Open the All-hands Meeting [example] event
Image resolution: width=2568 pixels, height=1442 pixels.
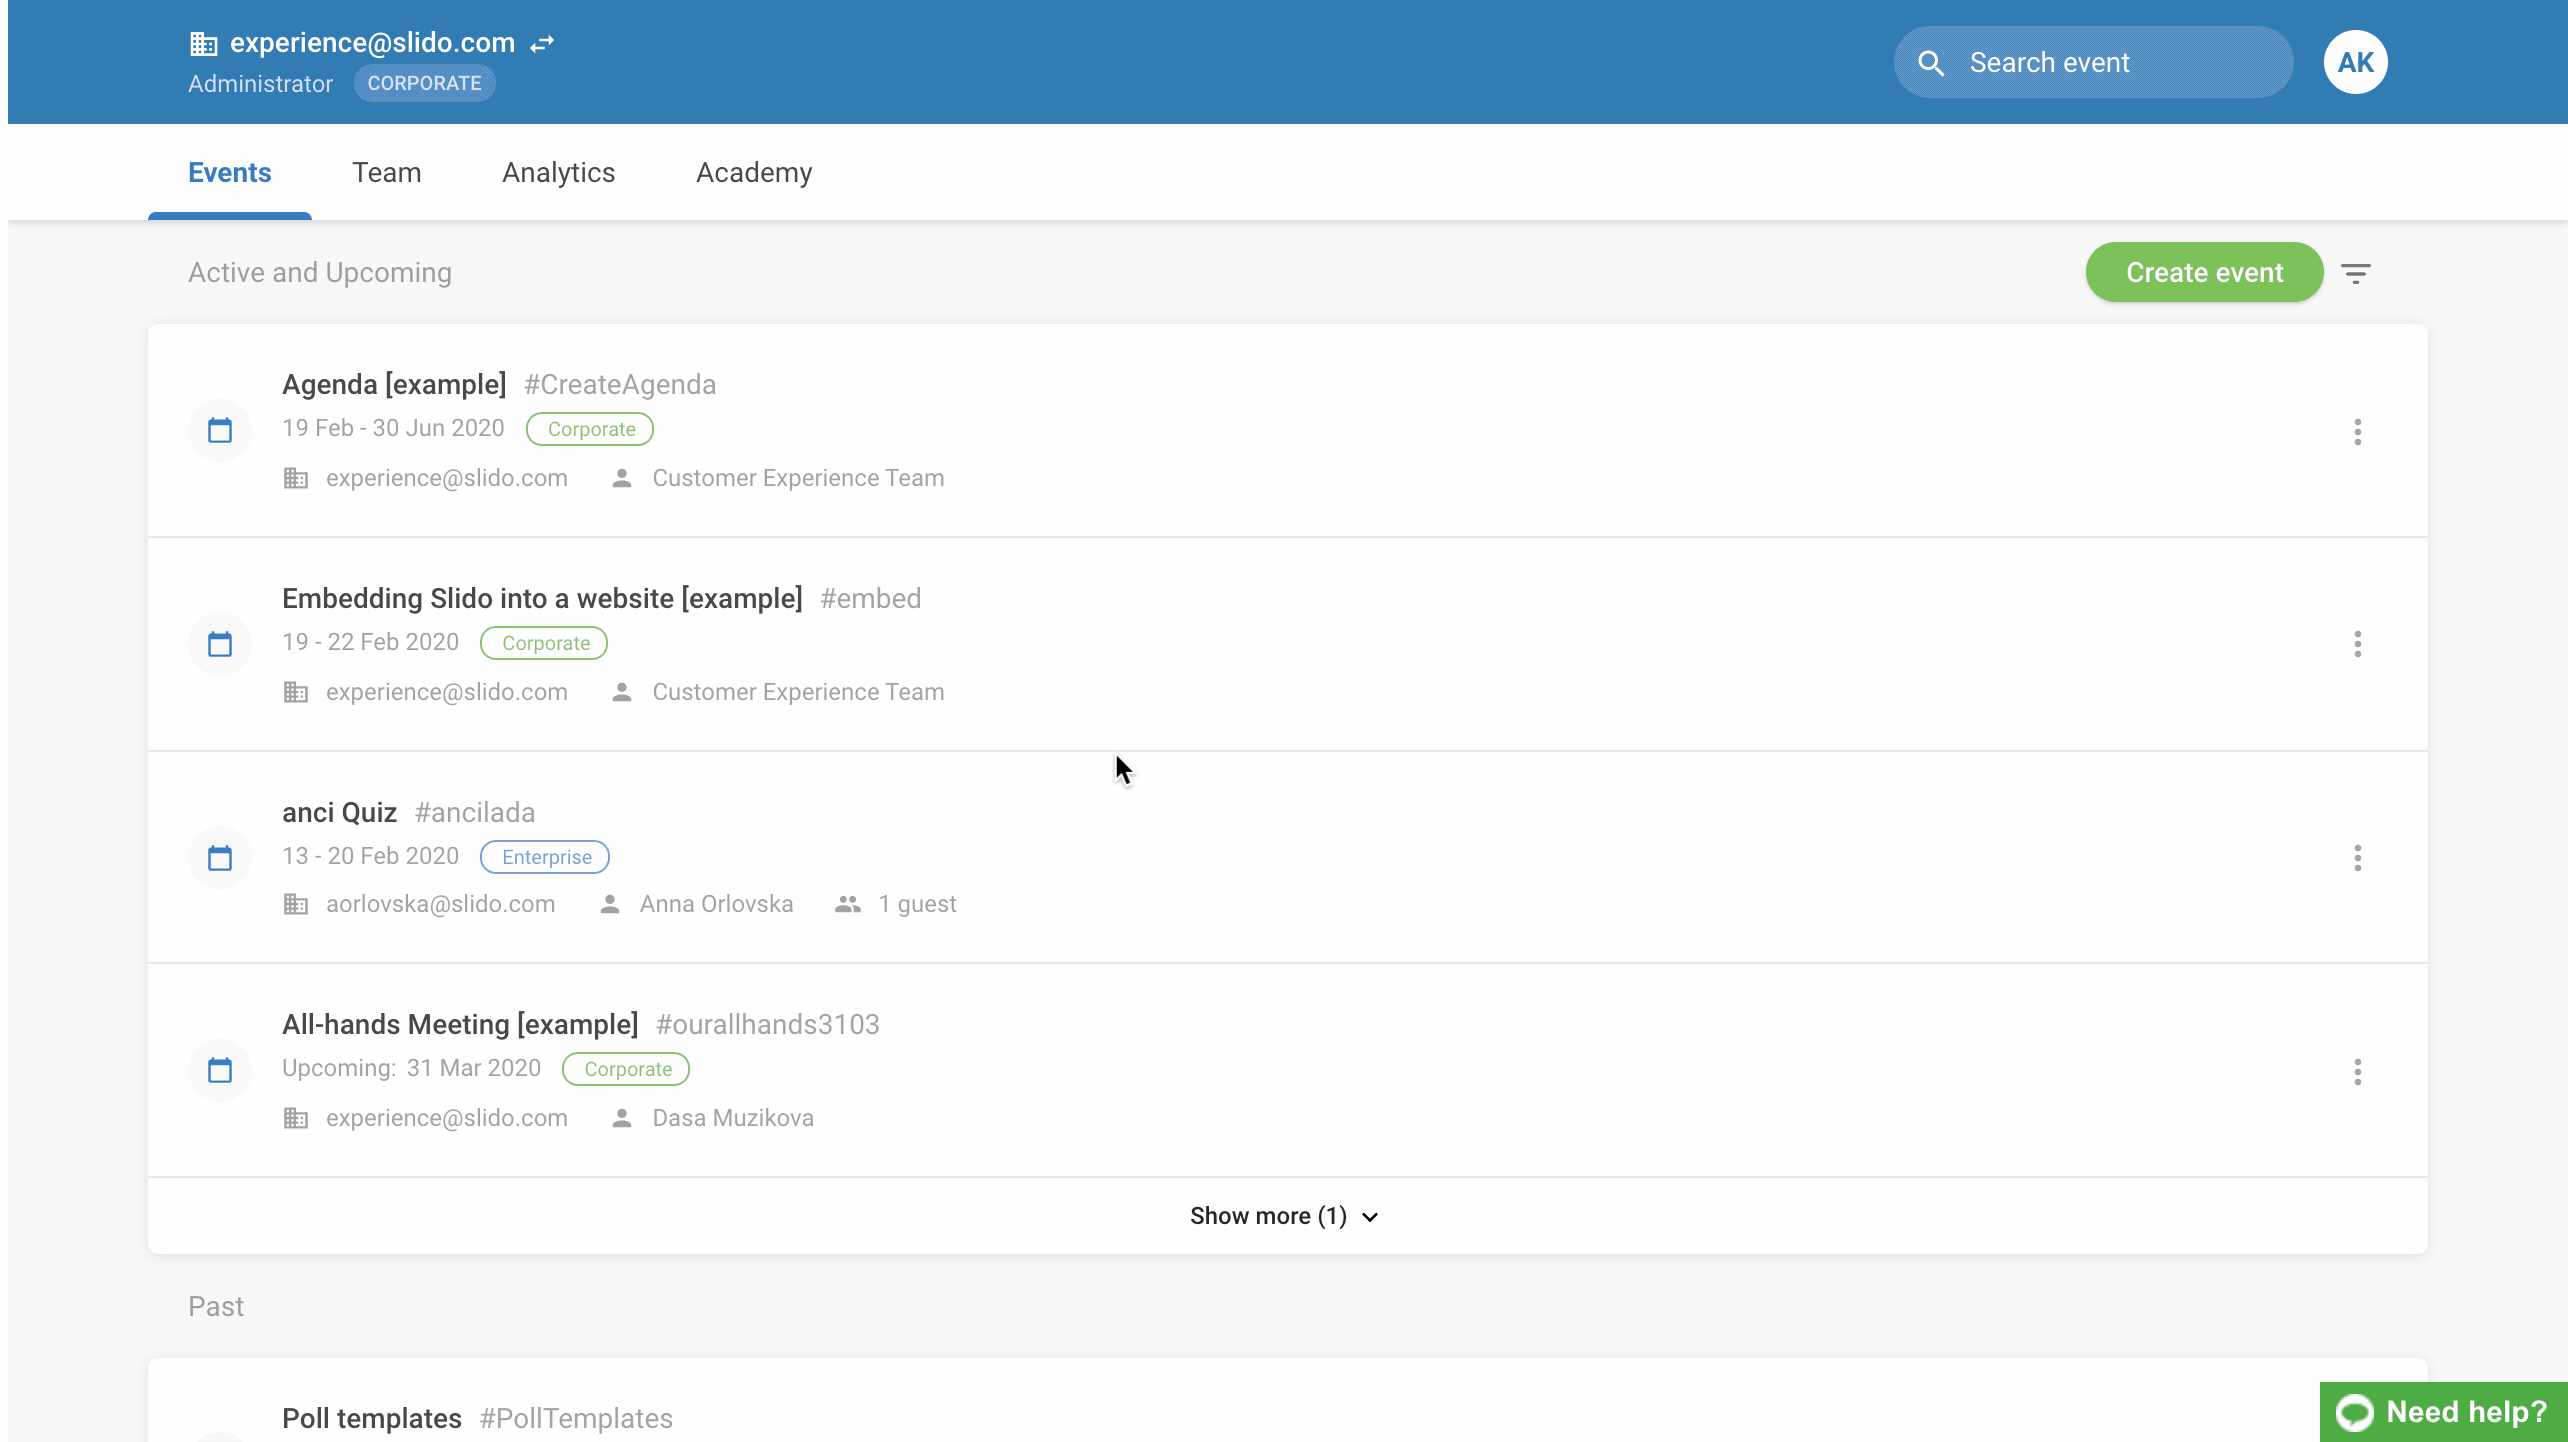[460, 1025]
